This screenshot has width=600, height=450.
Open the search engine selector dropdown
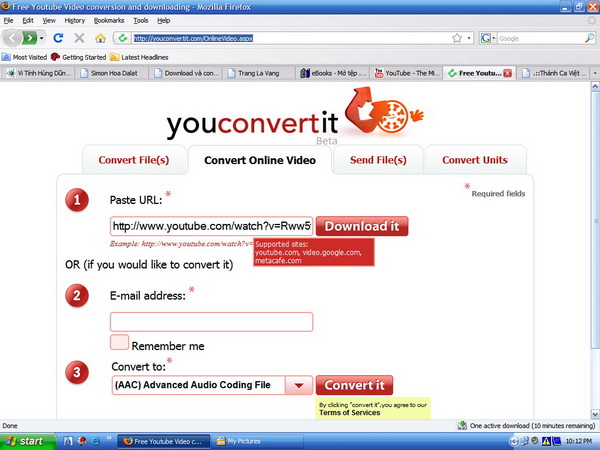493,38
